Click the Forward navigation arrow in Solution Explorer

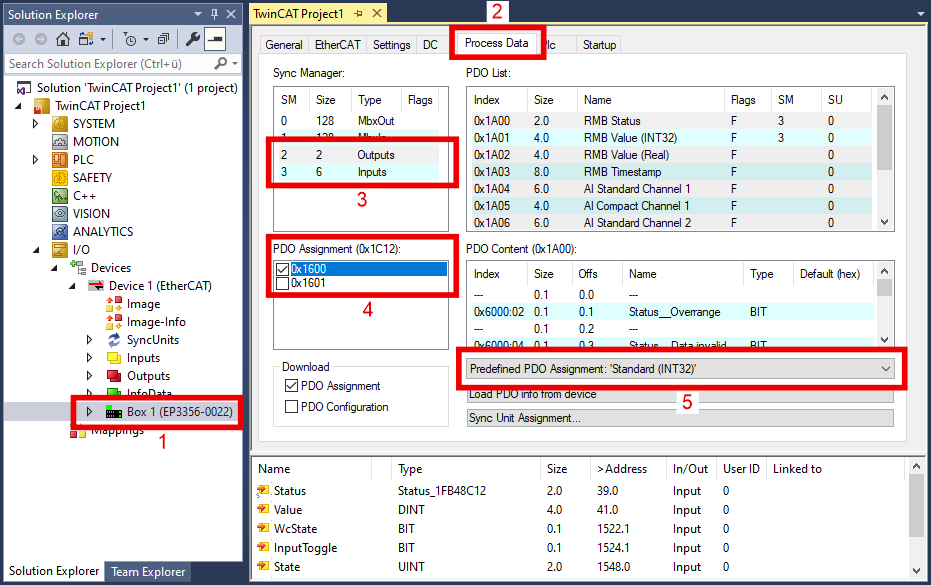click(x=40, y=39)
